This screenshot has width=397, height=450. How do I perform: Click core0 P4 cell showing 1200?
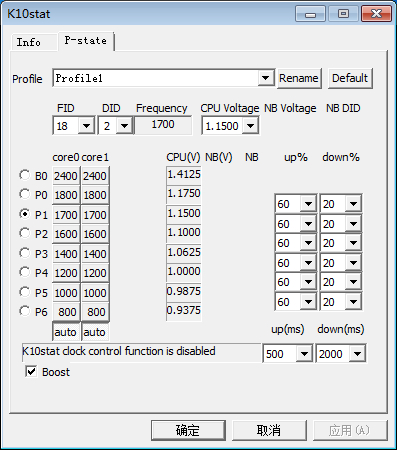tap(66, 273)
